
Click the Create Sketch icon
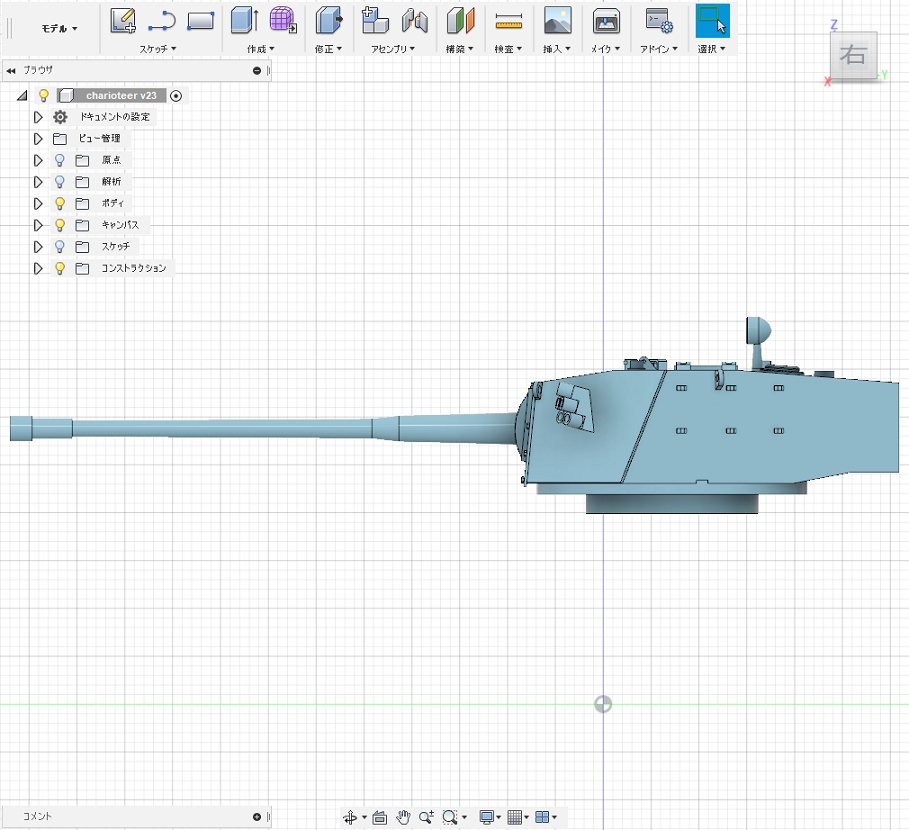click(123, 20)
